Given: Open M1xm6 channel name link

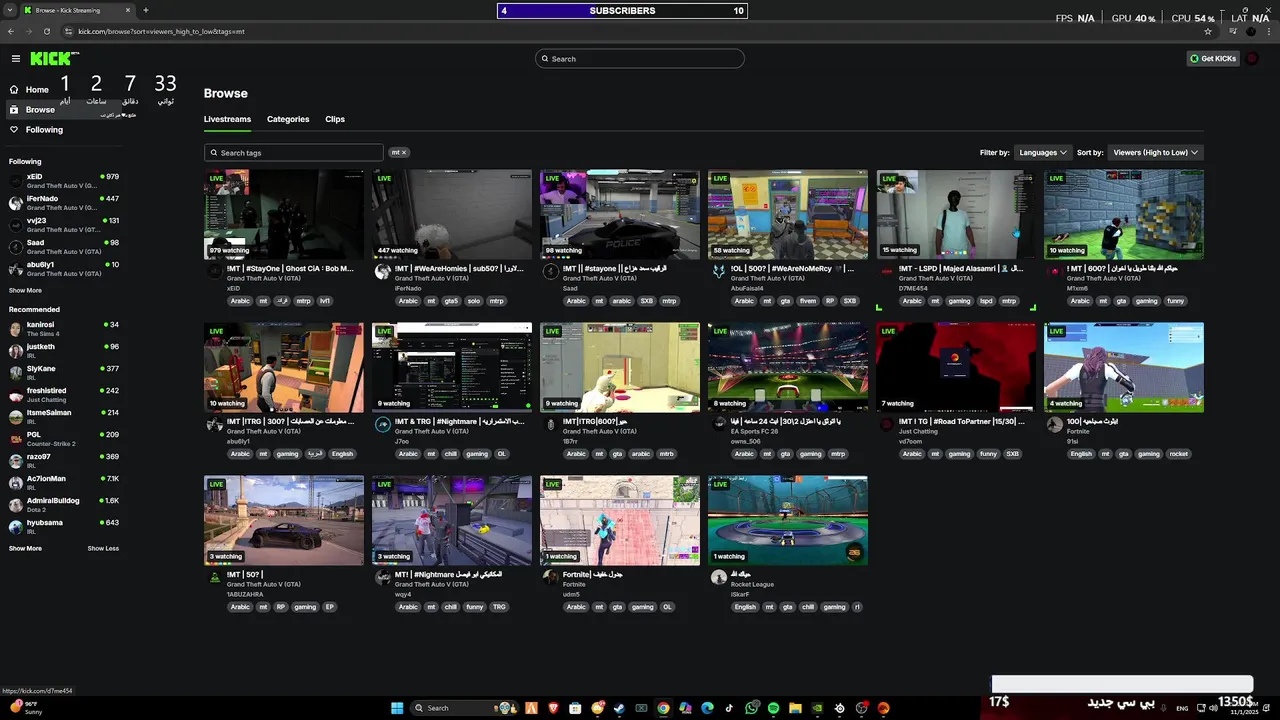Looking at the screenshot, I should 1077,288.
